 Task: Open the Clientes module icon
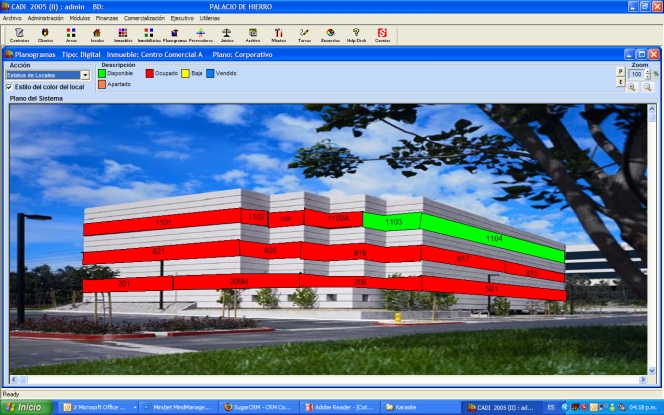(45, 35)
